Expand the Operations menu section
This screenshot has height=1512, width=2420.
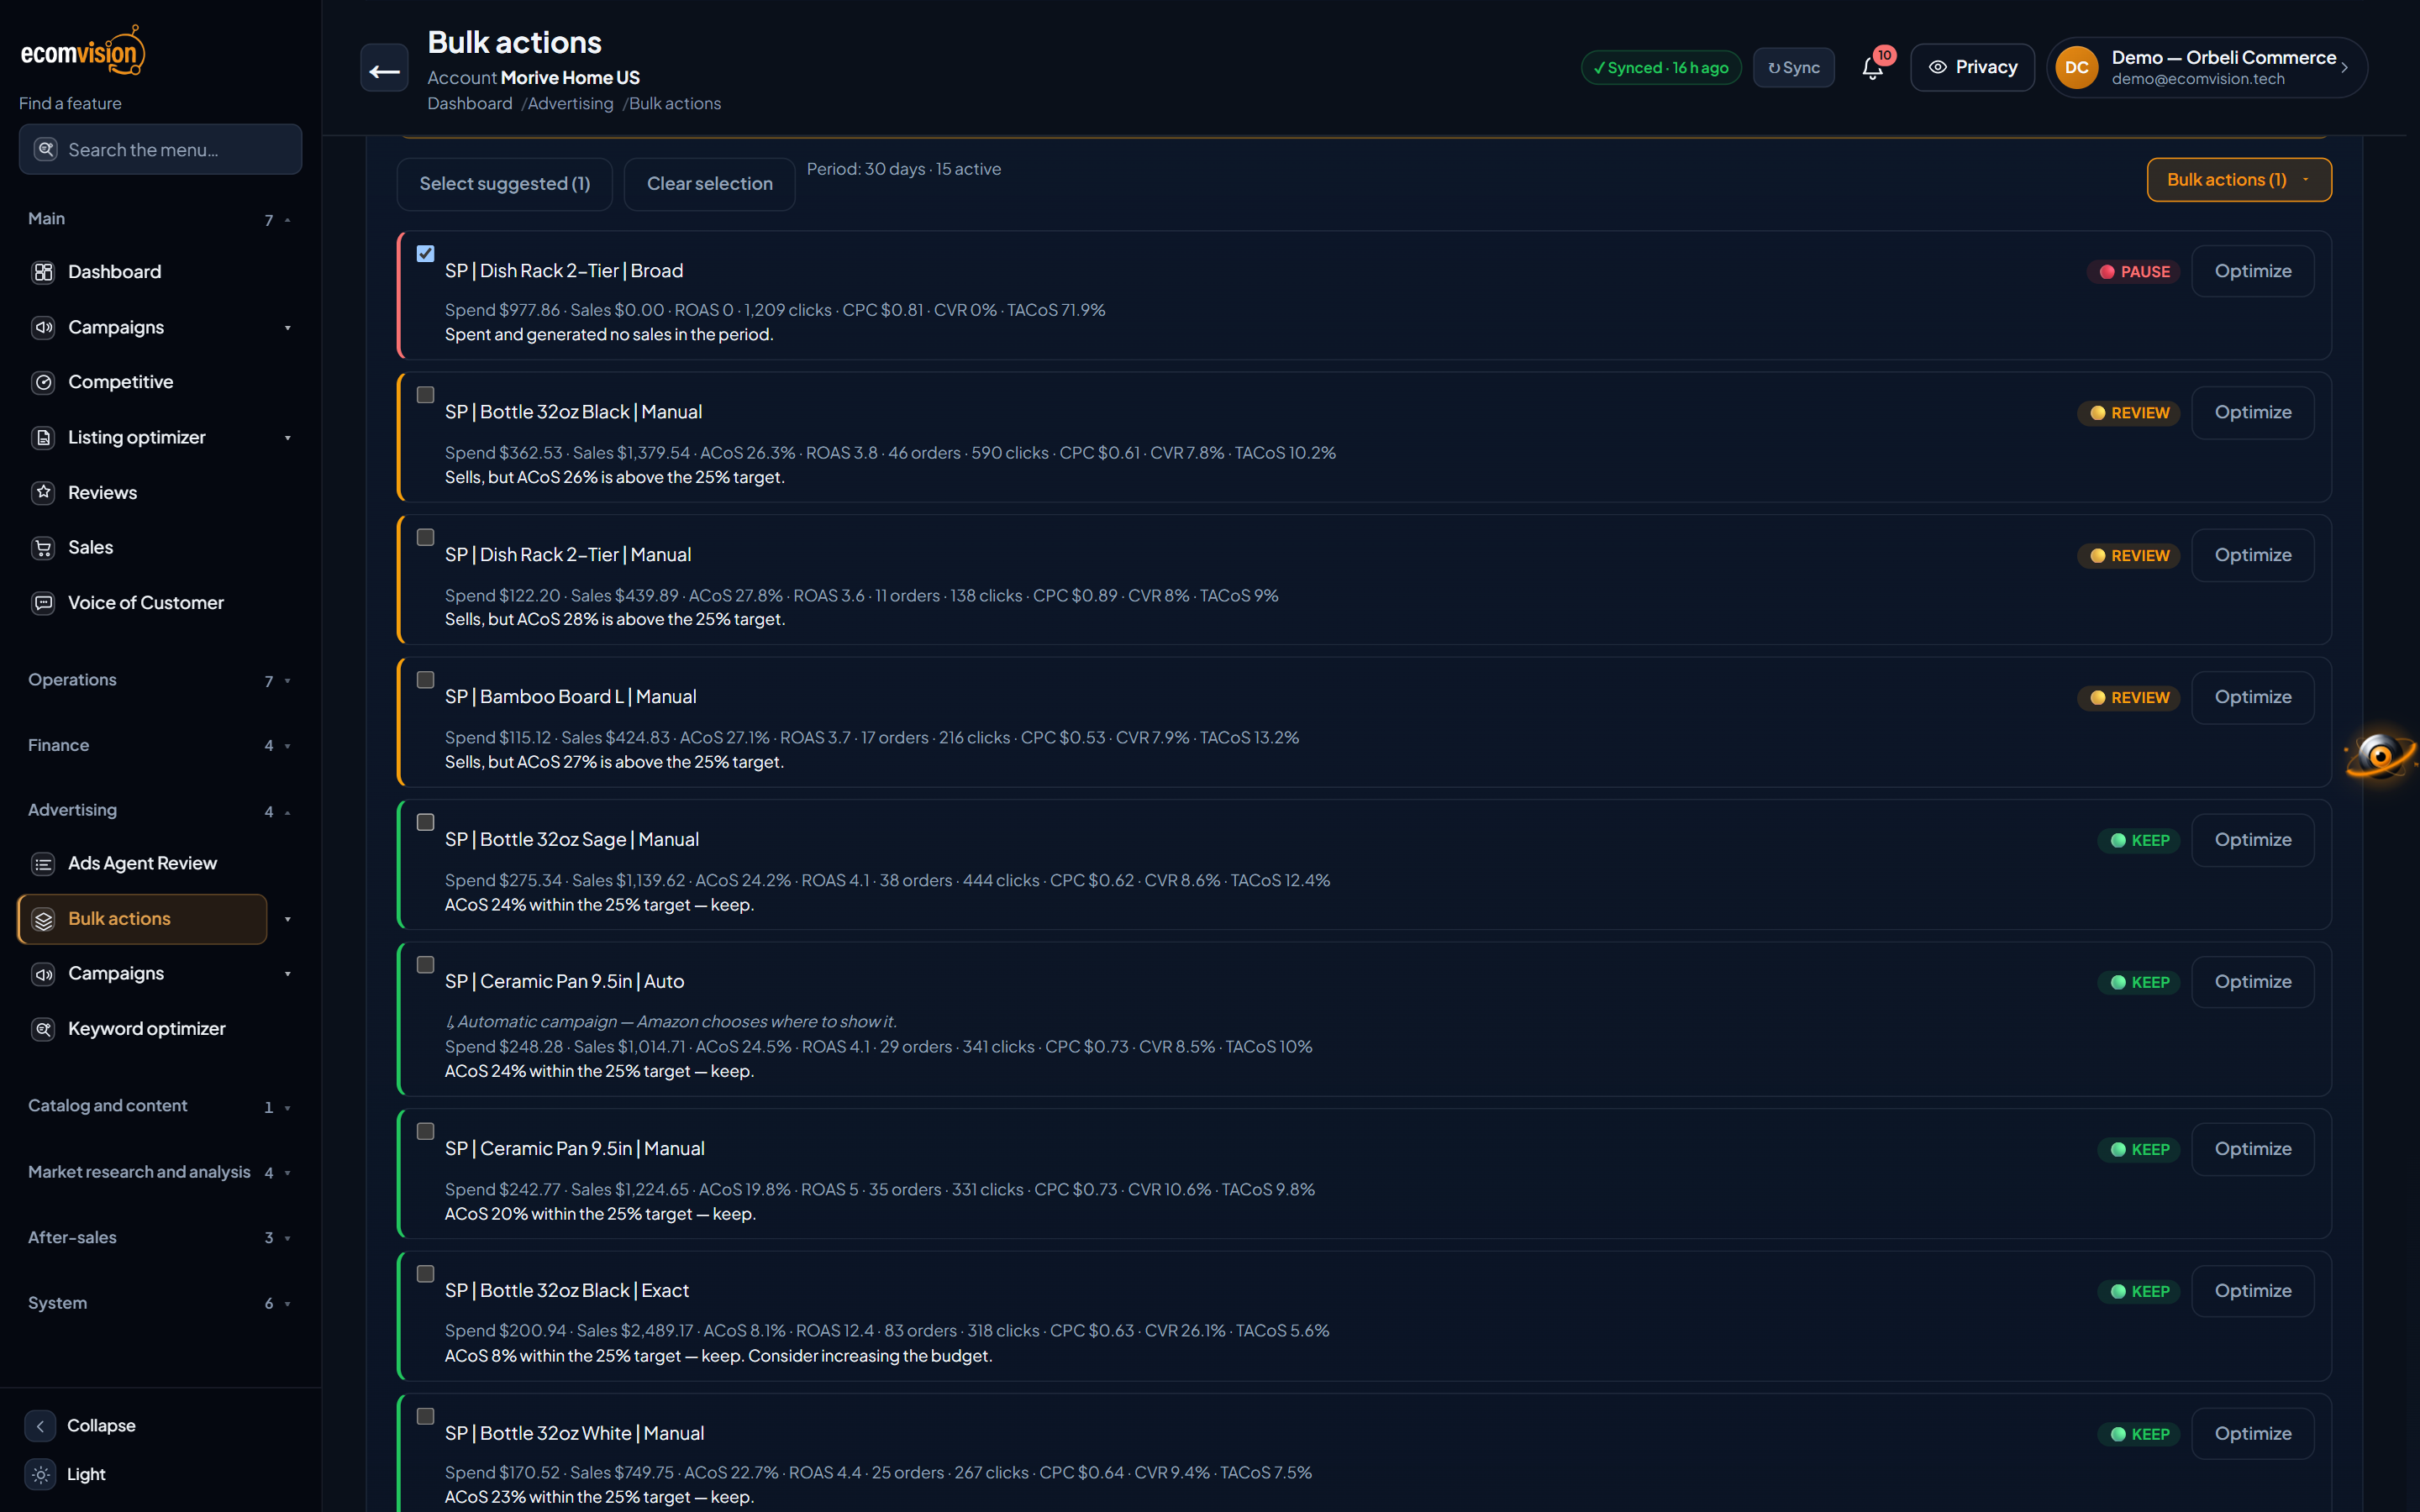(x=160, y=680)
